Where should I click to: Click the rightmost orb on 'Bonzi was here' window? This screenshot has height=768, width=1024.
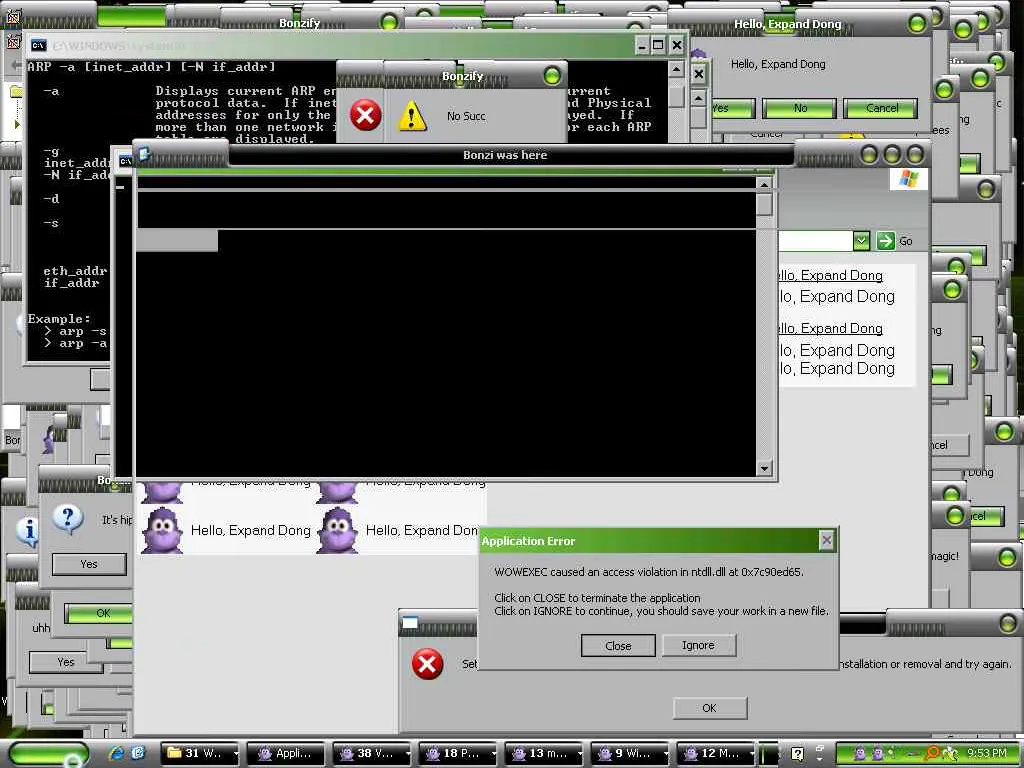coord(916,155)
